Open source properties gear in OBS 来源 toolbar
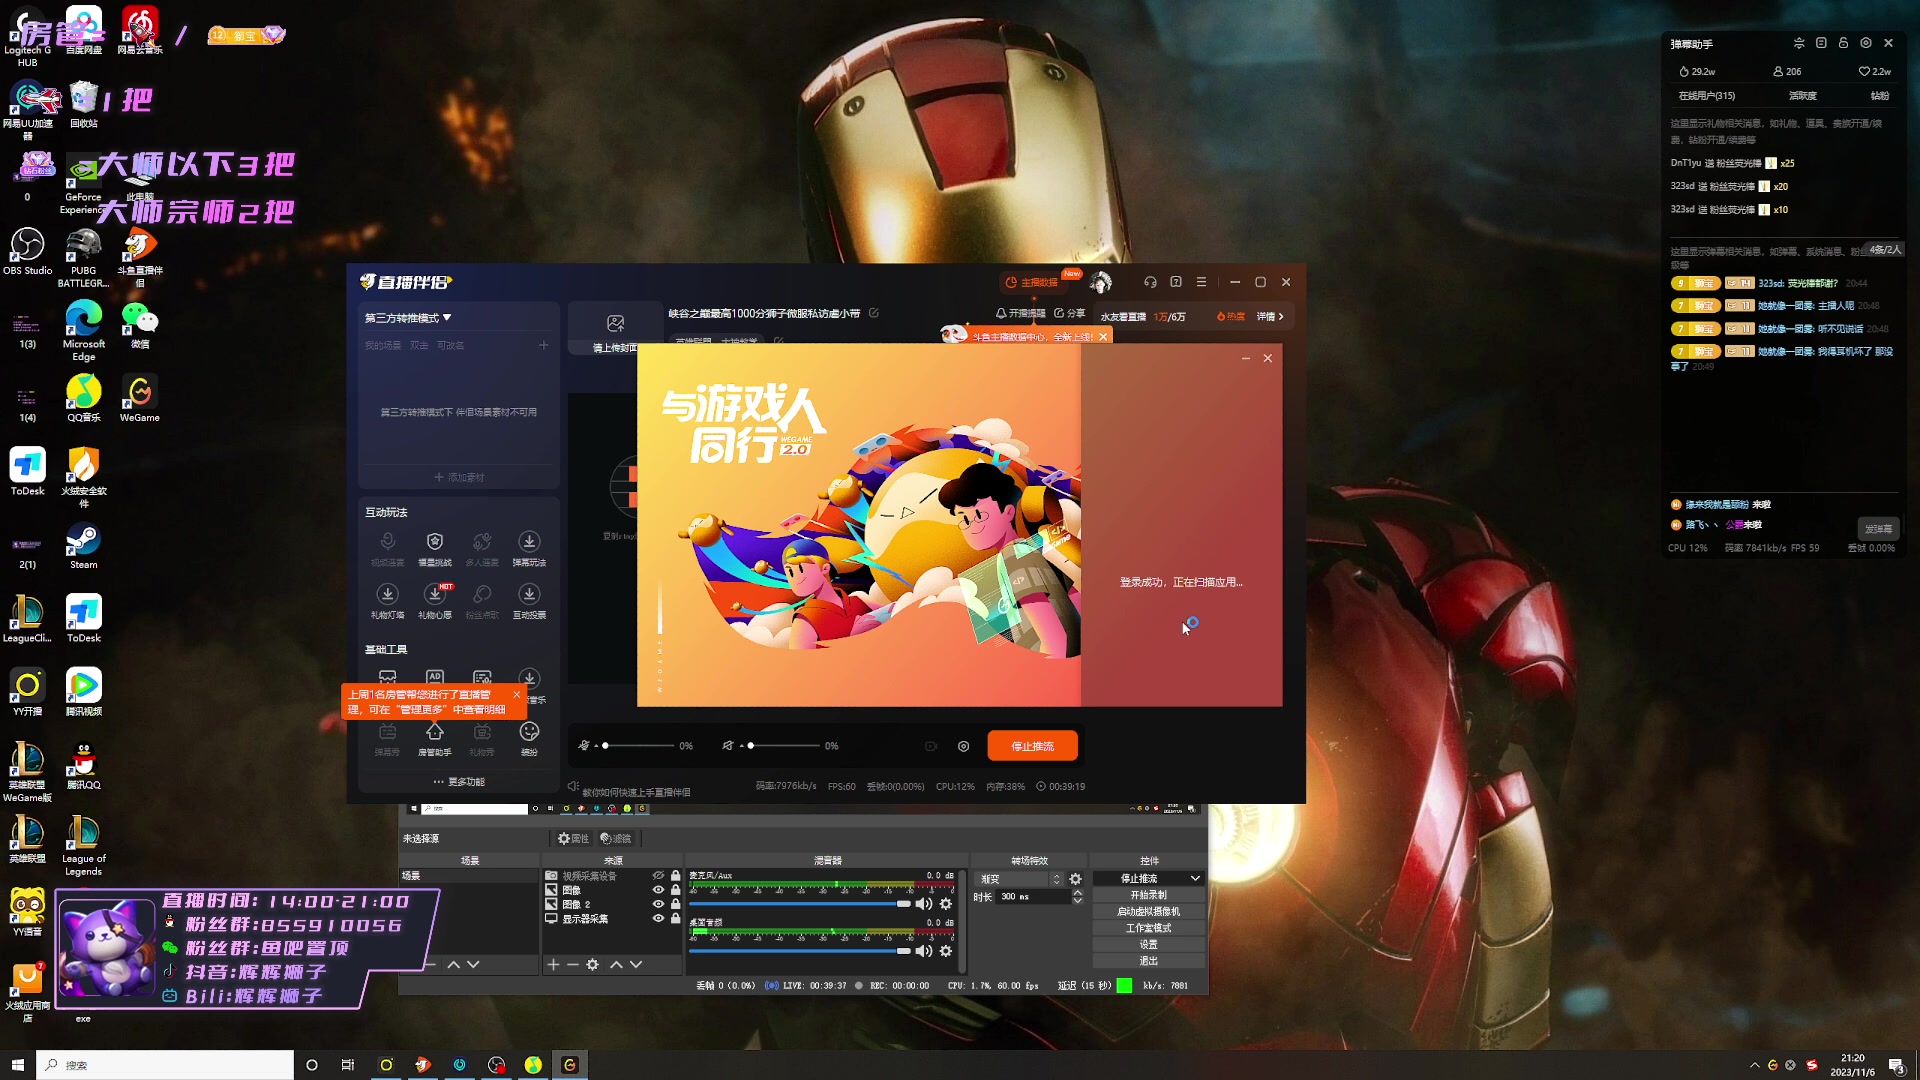Viewport: 1920px width, 1080px height. tap(593, 964)
